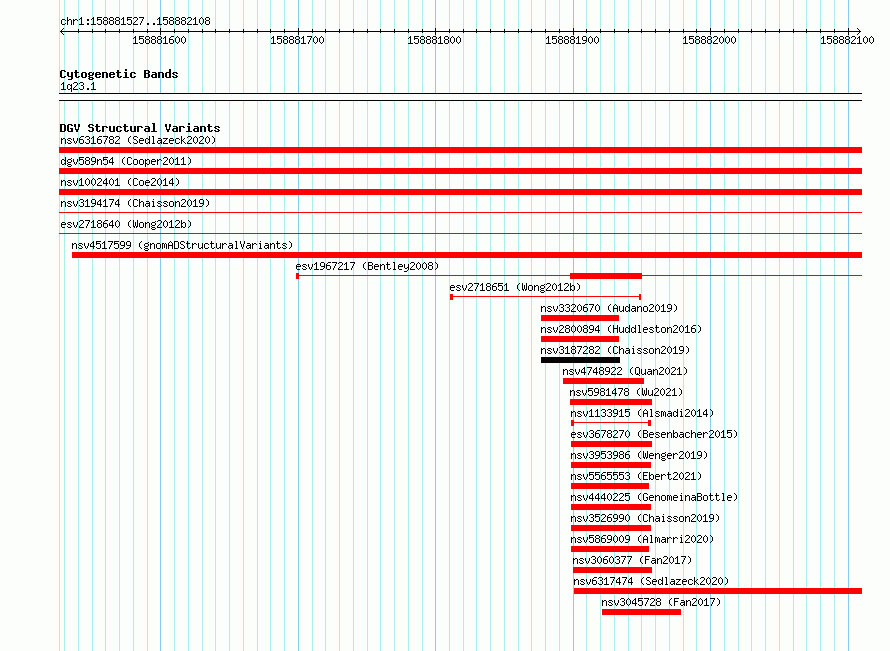Viewport: 890px width, 651px height.
Task: Open nsv4440225 (GenomeinaBottle) variant
Action: click(654, 497)
